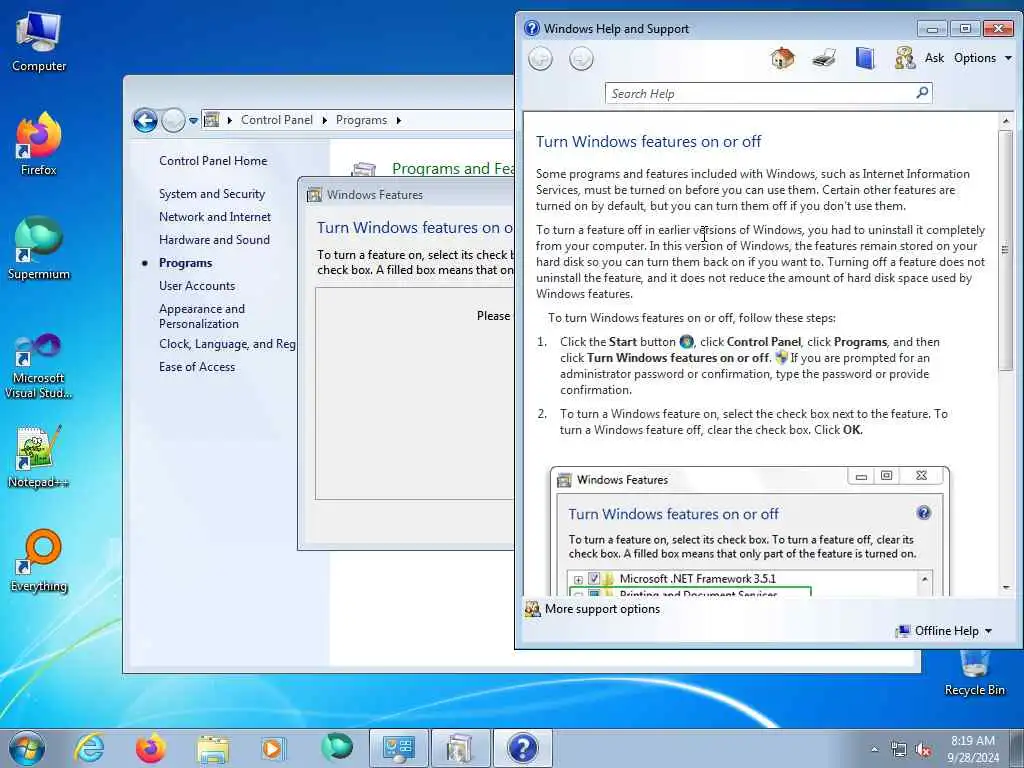Screen dimensions: 1024x768
Task: Open recent pages dropdown in Control Panel
Action: pos(193,121)
